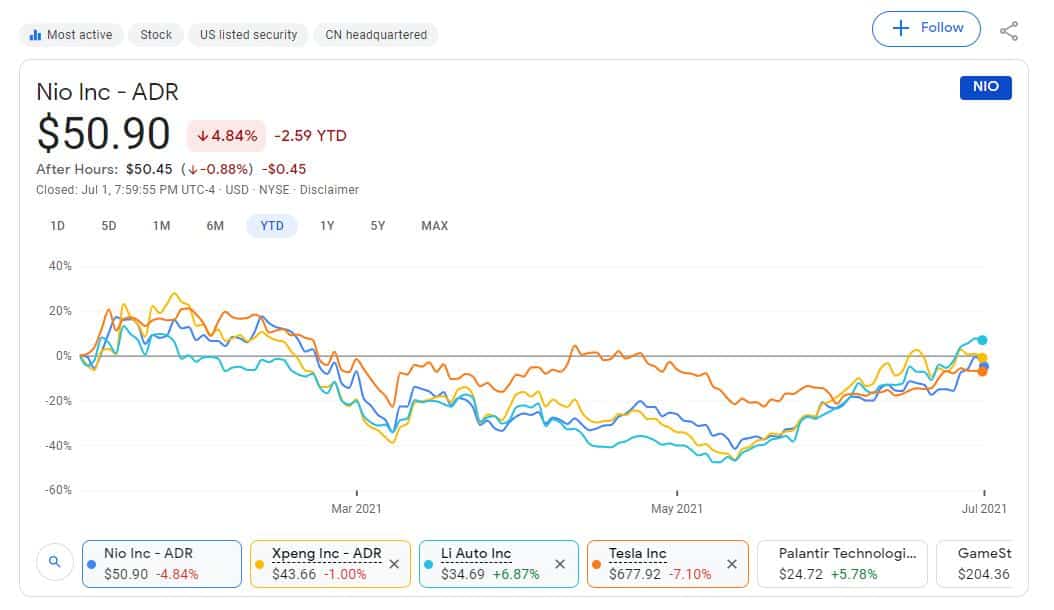
Task: Click the CN headquartered filter chip
Action: [375, 34]
